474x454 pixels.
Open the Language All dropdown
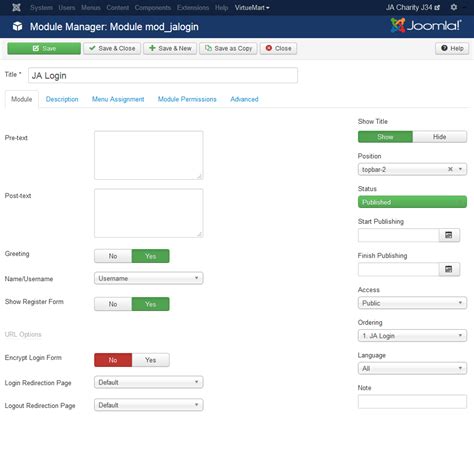(412, 368)
